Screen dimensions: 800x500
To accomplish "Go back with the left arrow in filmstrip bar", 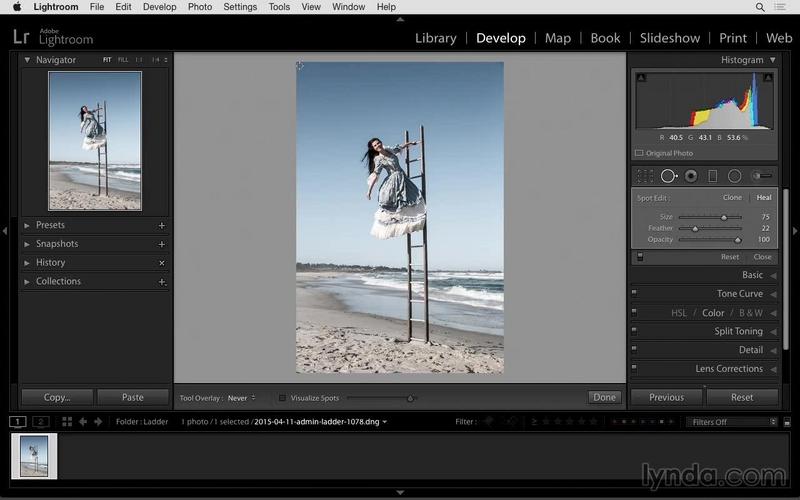I will [x=83, y=421].
